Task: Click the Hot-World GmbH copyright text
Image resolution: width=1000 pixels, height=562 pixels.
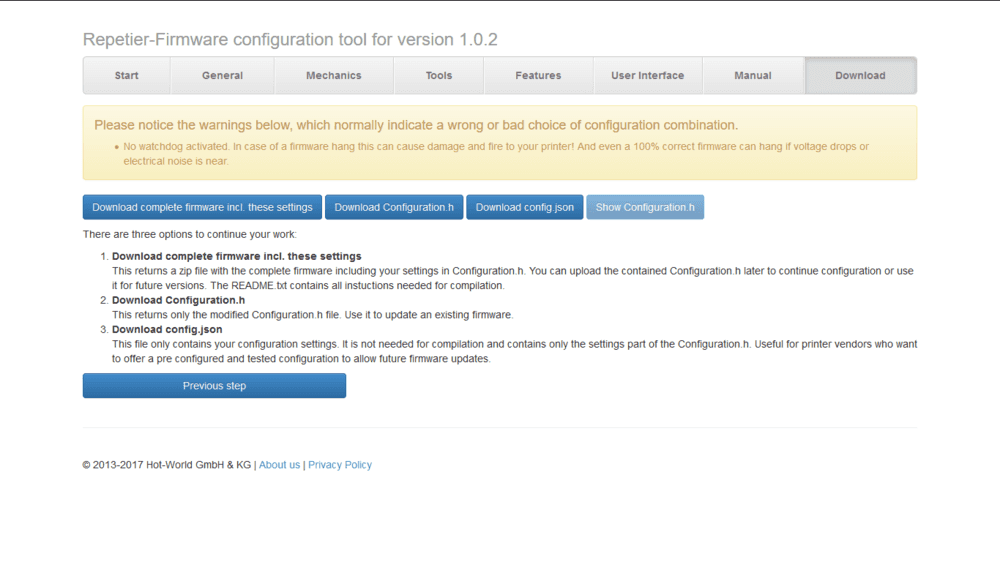Action: [166, 465]
